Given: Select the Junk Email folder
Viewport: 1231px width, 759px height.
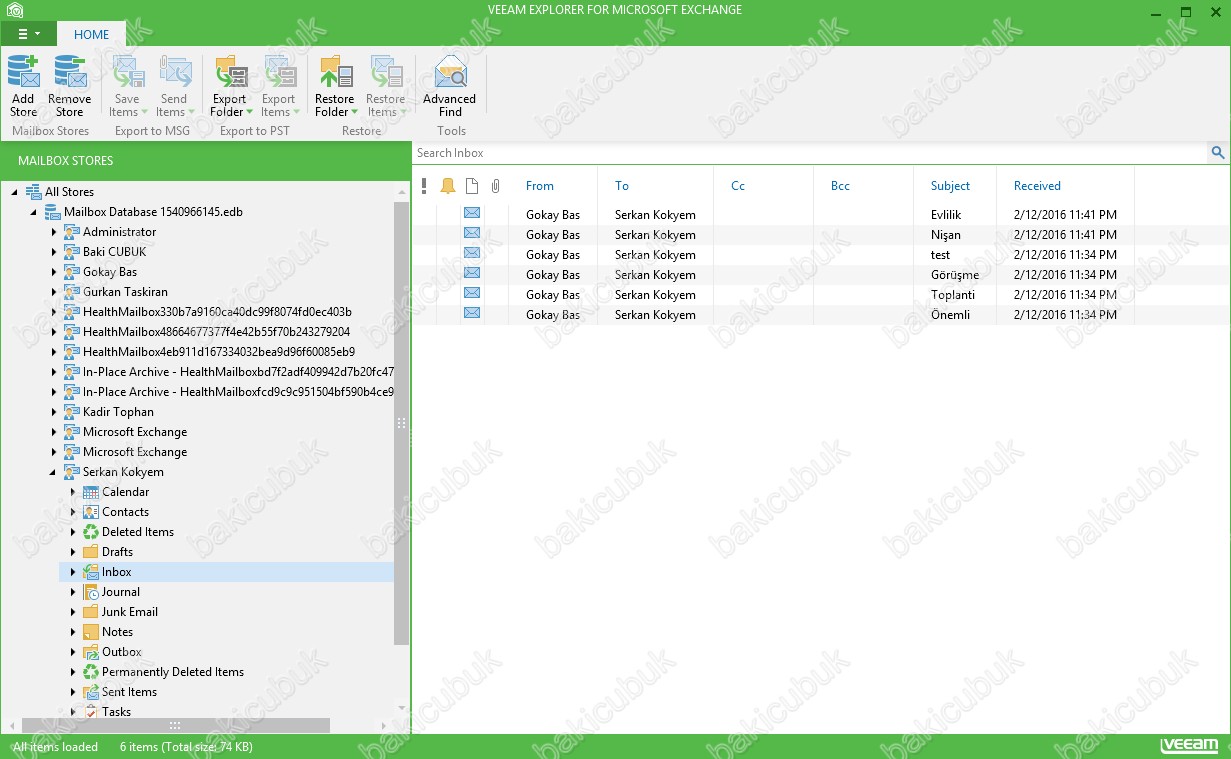Looking at the screenshot, I should point(130,612).
